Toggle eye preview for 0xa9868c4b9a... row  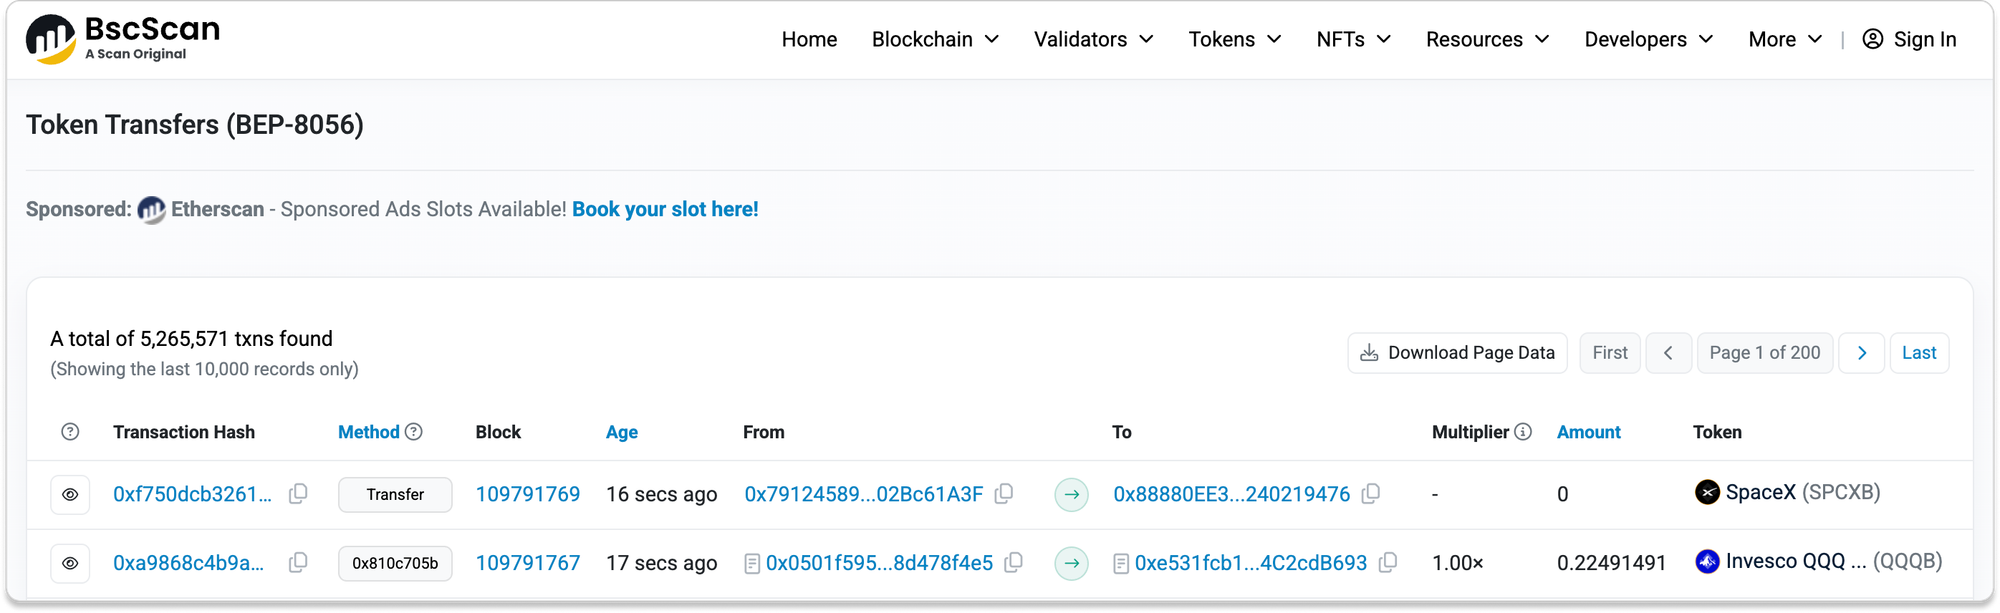click(x=70, y=564)
